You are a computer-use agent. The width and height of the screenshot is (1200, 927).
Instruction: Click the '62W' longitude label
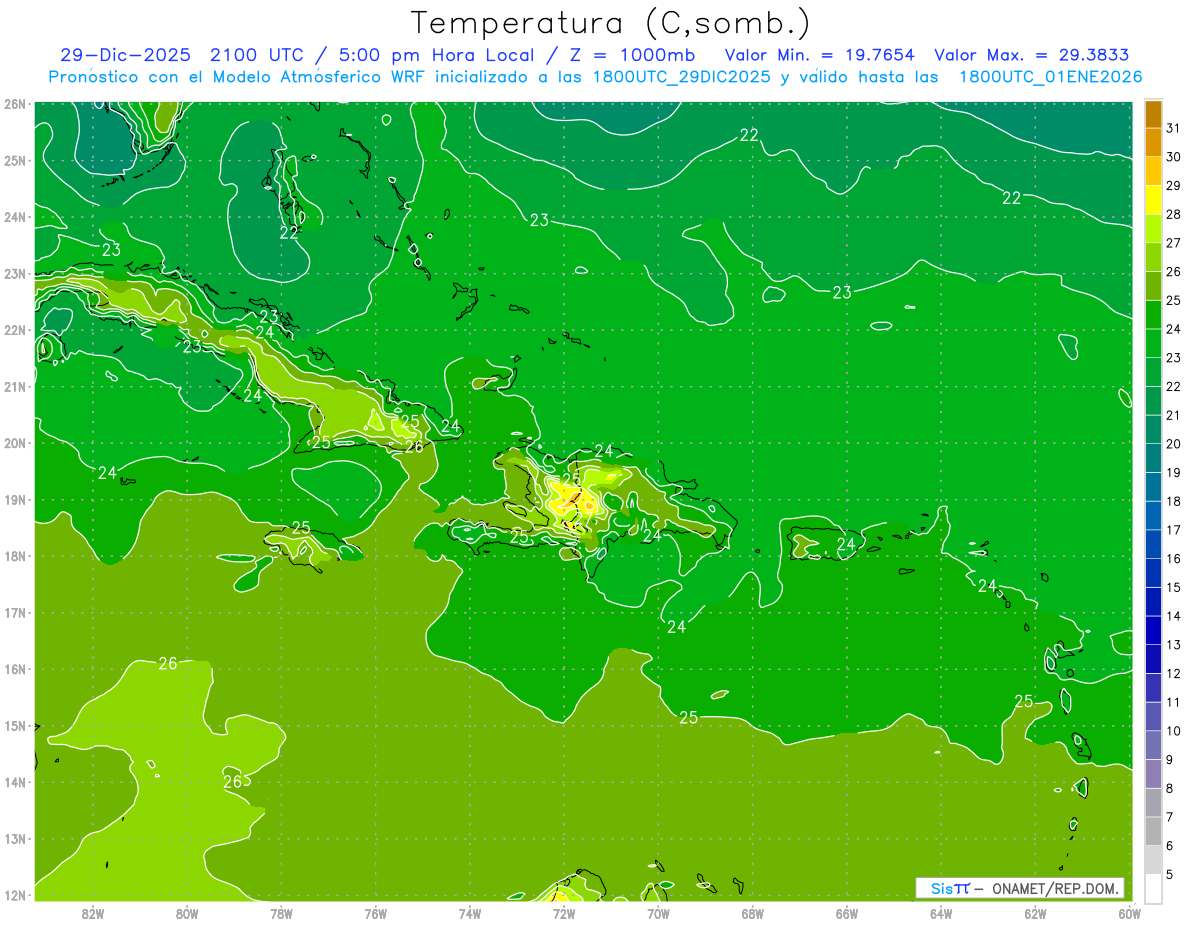pyautogui.click(x=1035, y=914)
